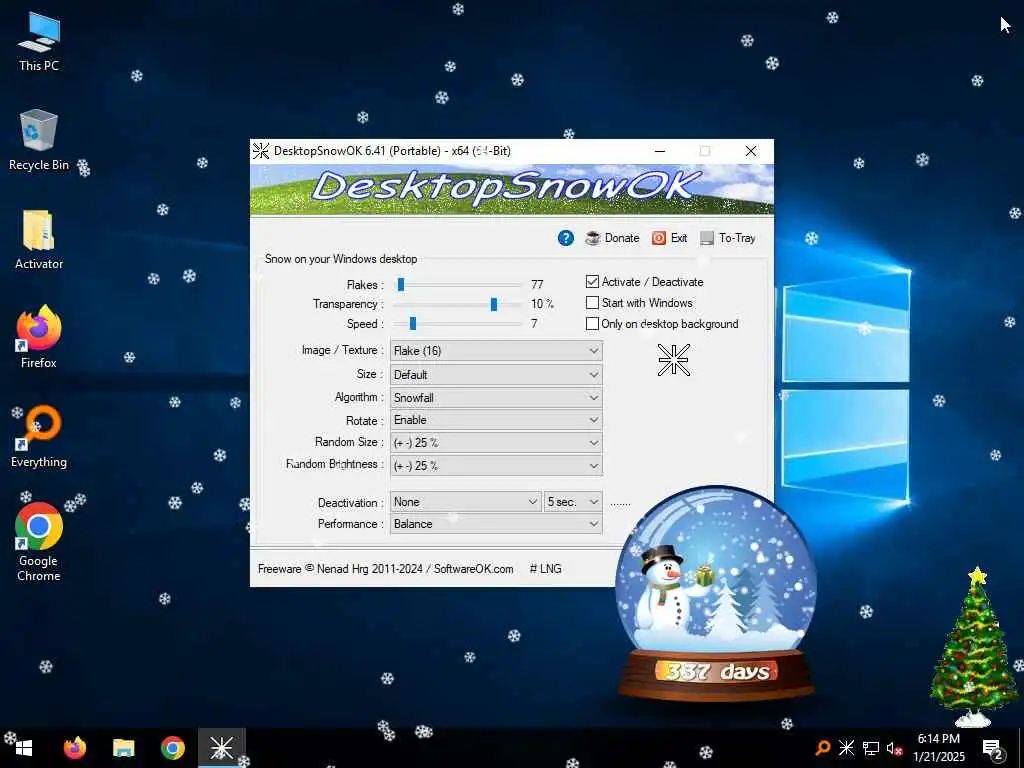Open the network tray icon
The image size is (1024, 768).
(871, 748)
